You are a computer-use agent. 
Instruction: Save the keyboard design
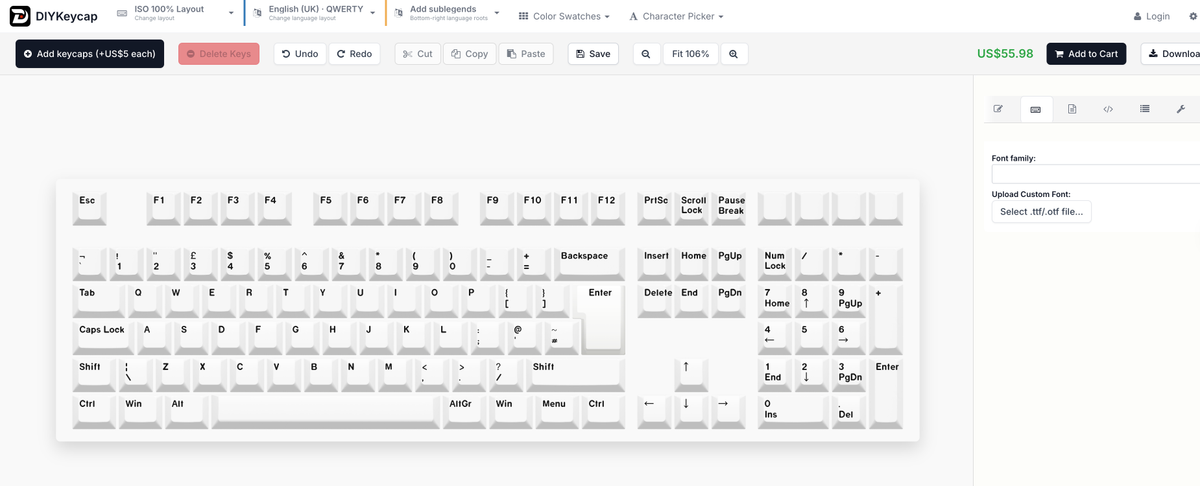pyautogui.click(x=593, y=54)
